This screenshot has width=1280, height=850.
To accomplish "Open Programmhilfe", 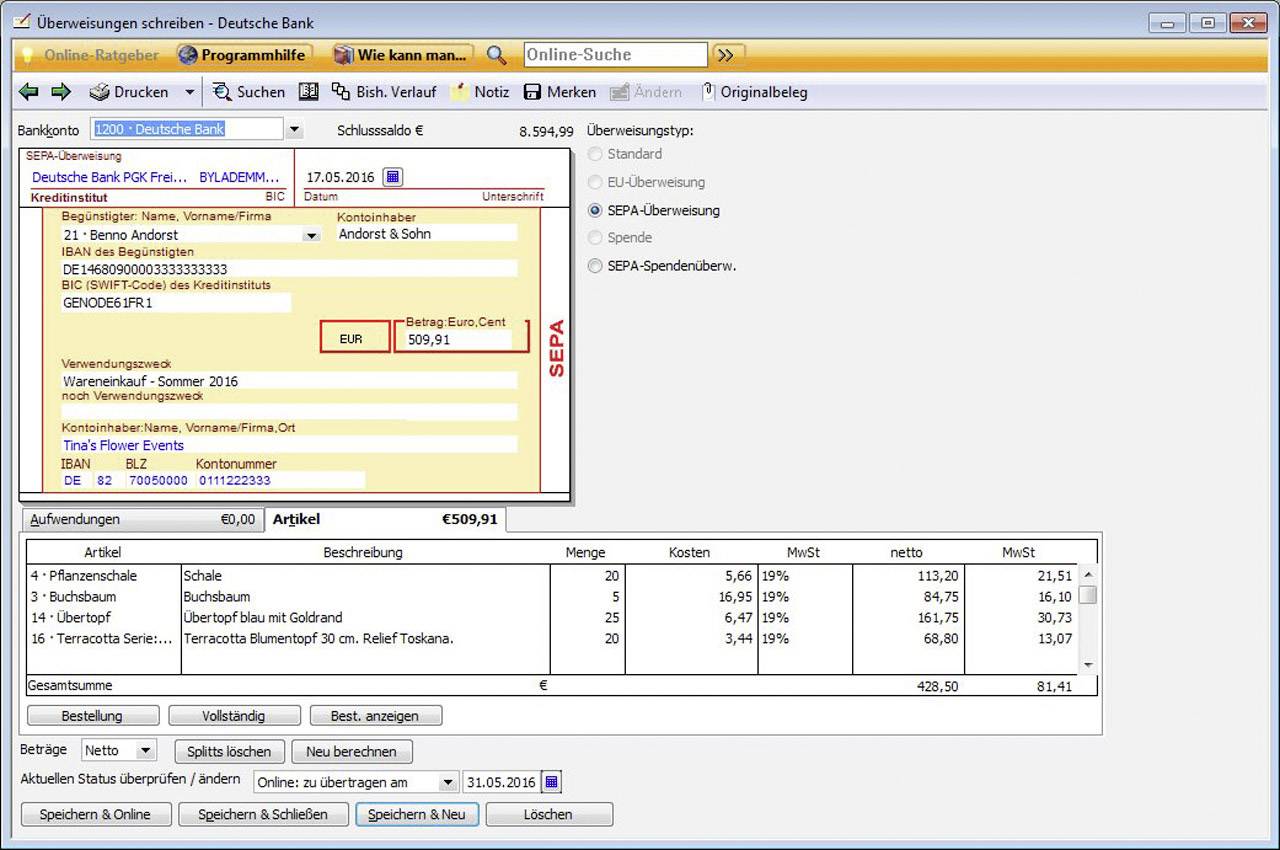I will tap(245, 55).
